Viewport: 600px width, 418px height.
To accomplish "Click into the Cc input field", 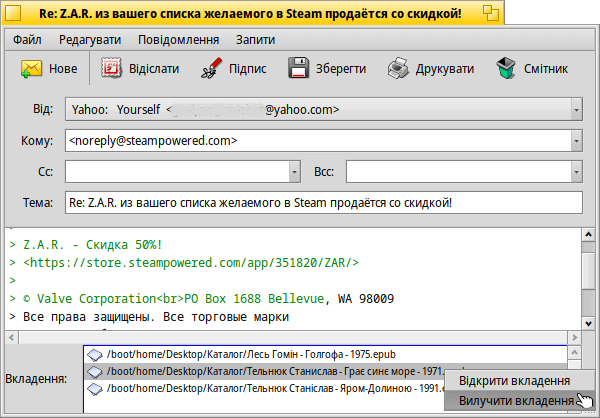I will 178,172.
